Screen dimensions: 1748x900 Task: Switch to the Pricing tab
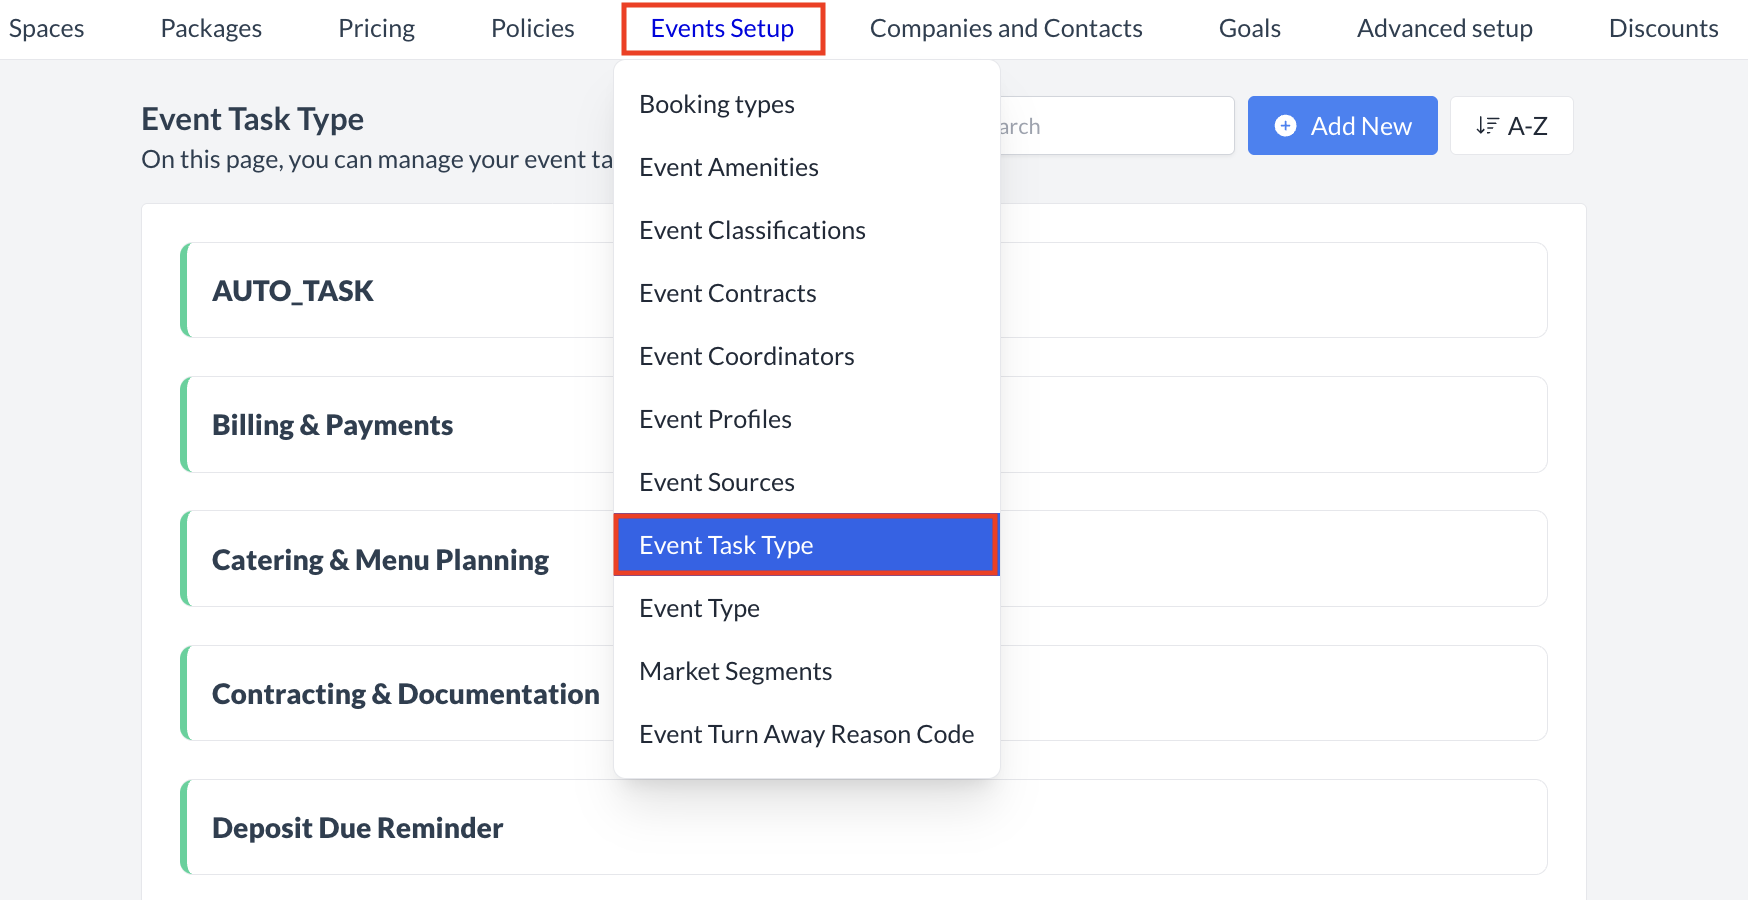coord(376,28)
